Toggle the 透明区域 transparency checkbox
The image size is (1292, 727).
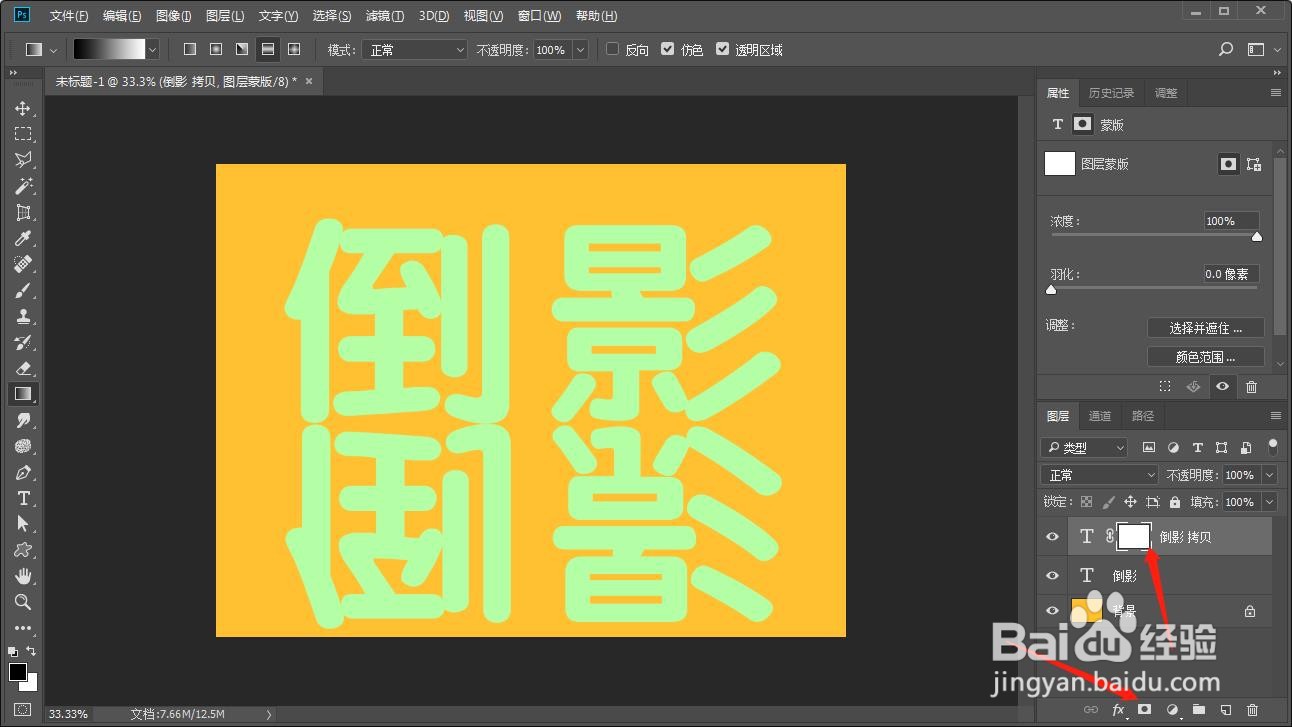click(x=722, y=49)
